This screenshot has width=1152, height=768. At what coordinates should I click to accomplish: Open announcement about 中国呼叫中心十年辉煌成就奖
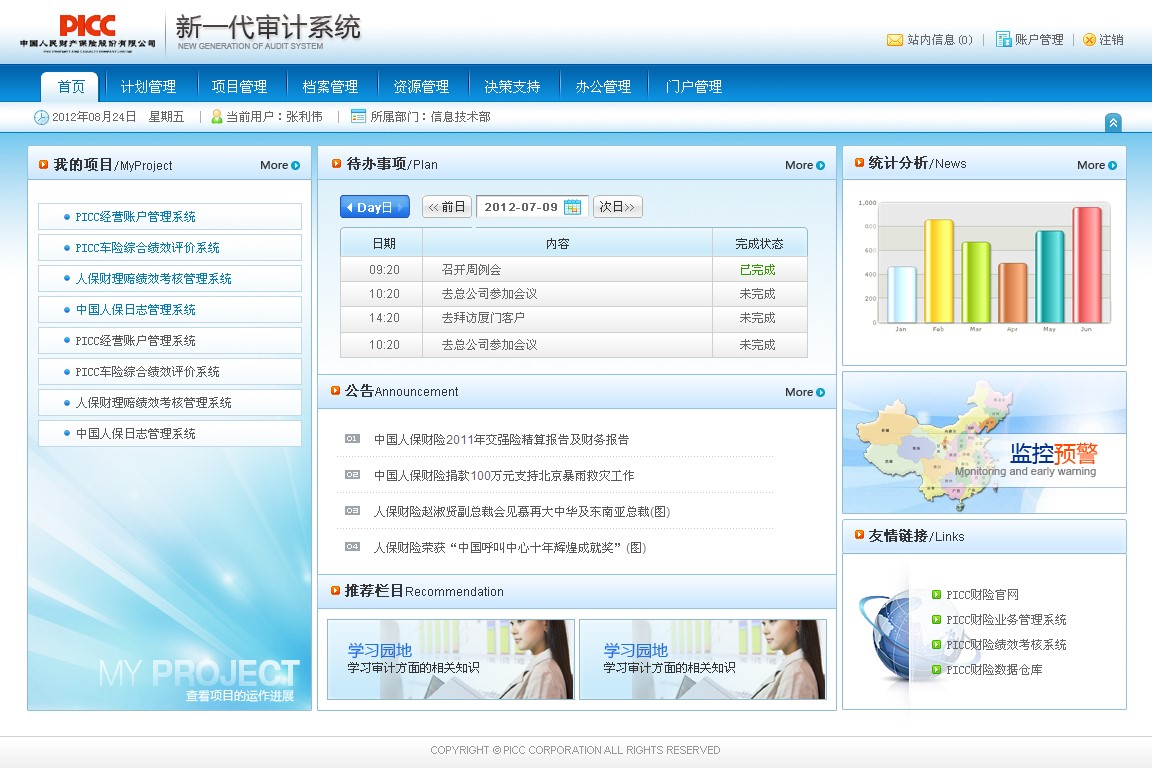510,548
